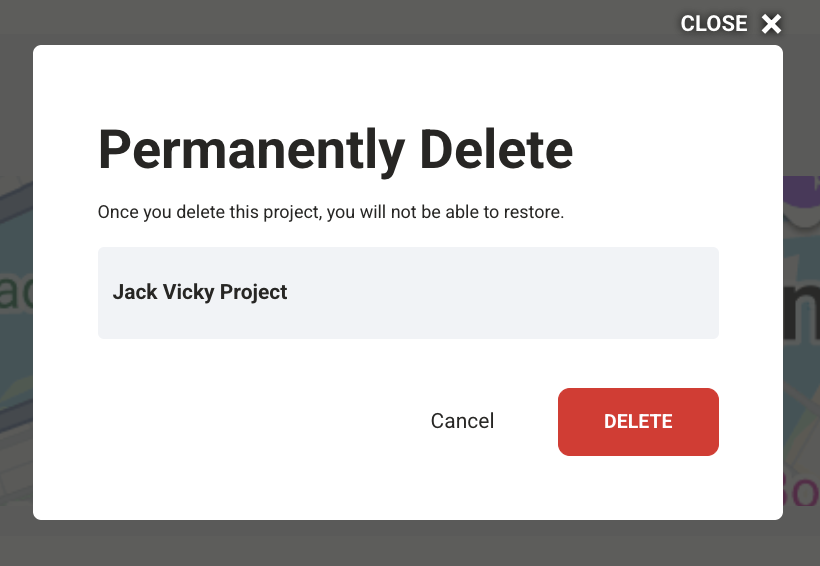Confirm with the red DELETE button
Image resolution: width=820 pixels, height=566 pixels.
coord(638,422)
